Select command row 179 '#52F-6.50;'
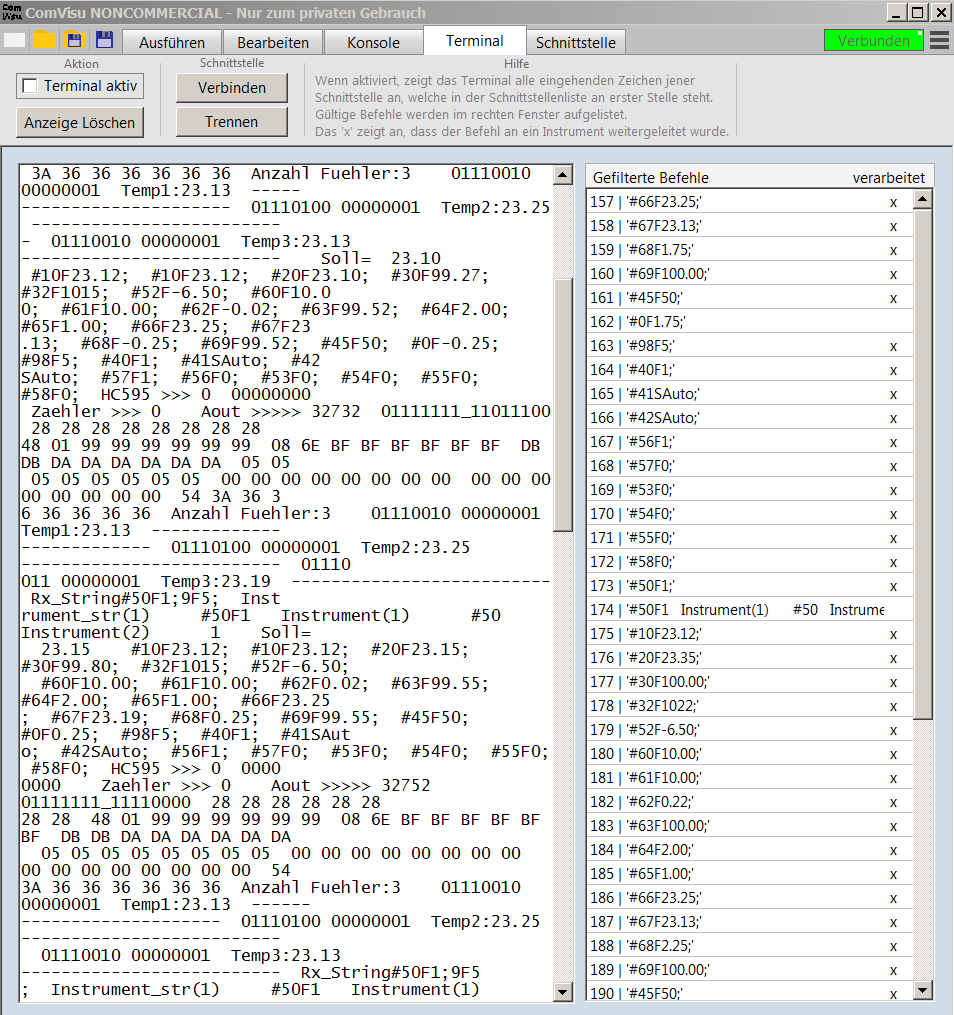954x1015 pixels. [749, 730]
